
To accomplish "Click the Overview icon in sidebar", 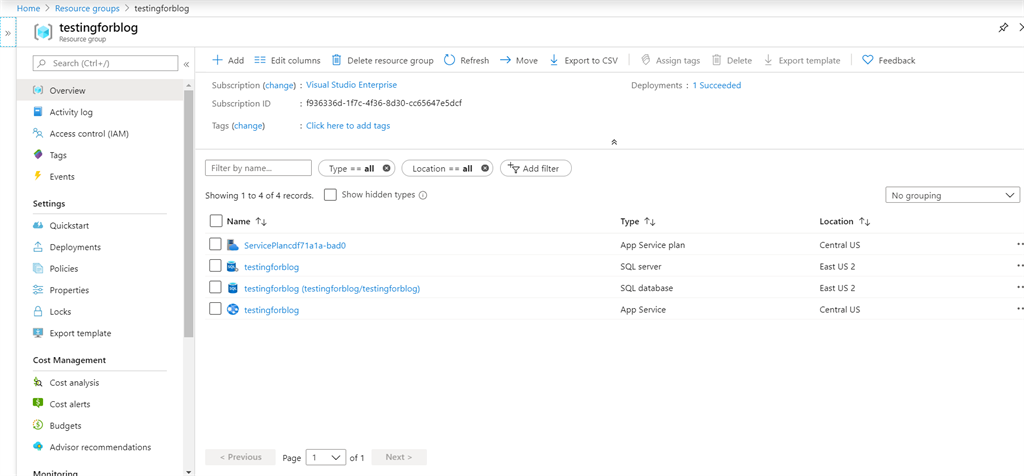I will [38, 91].
